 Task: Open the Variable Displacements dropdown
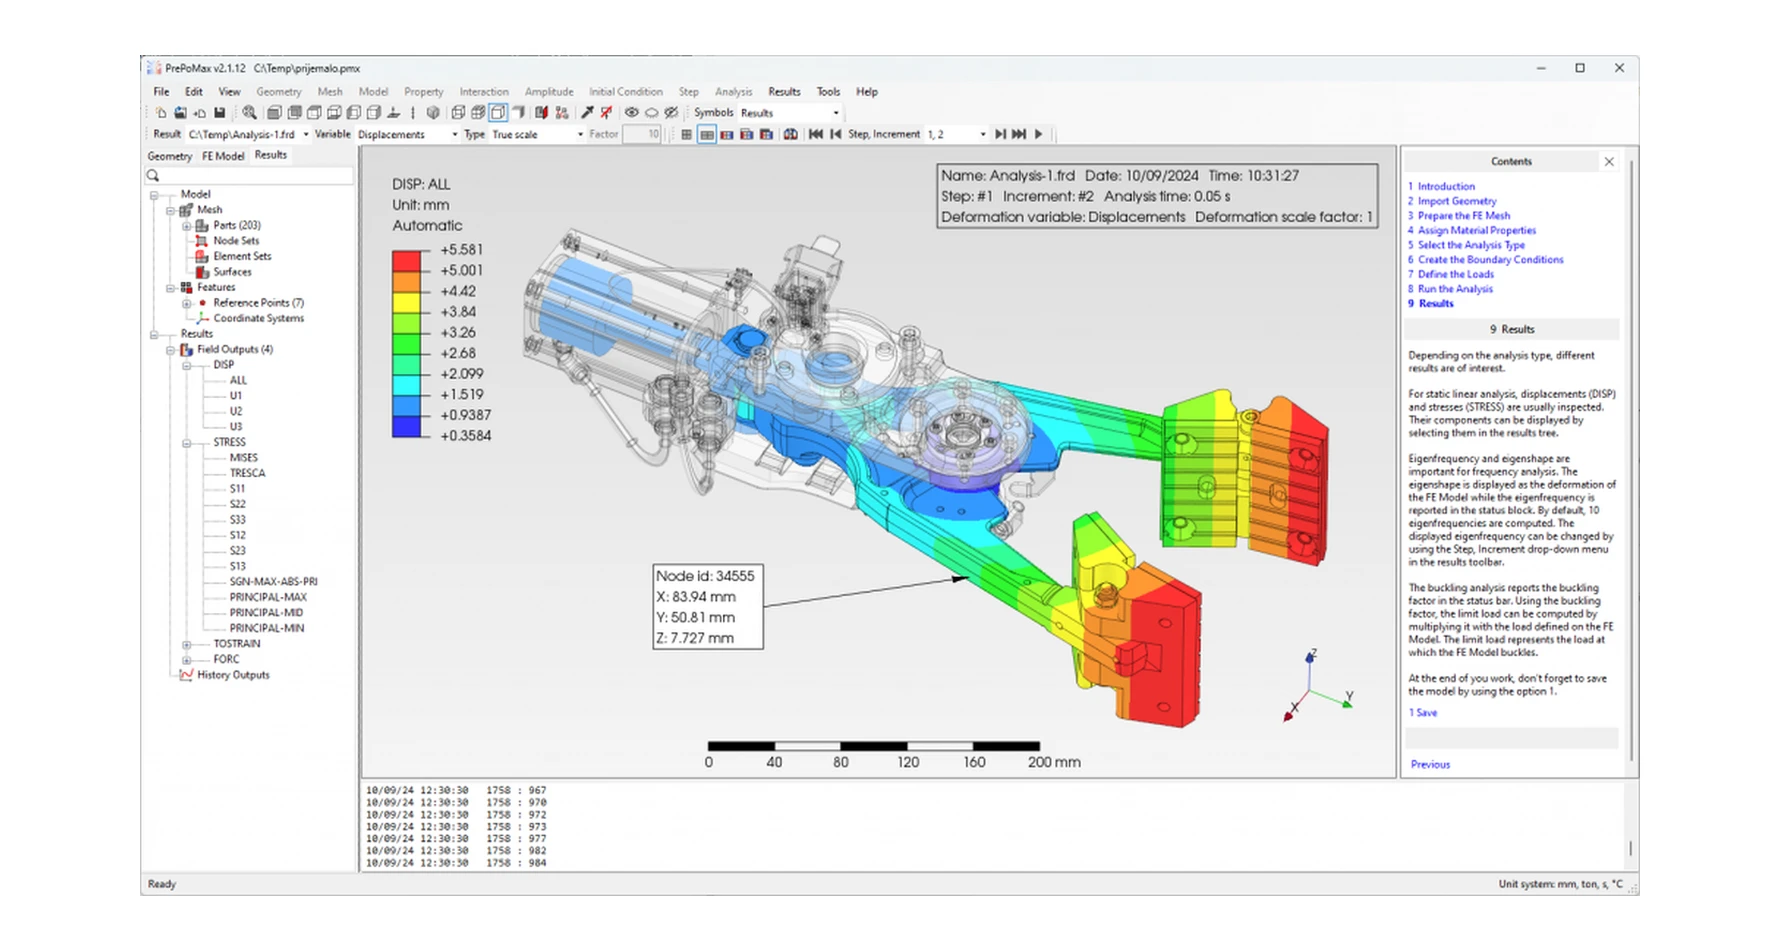pos(407,134)
